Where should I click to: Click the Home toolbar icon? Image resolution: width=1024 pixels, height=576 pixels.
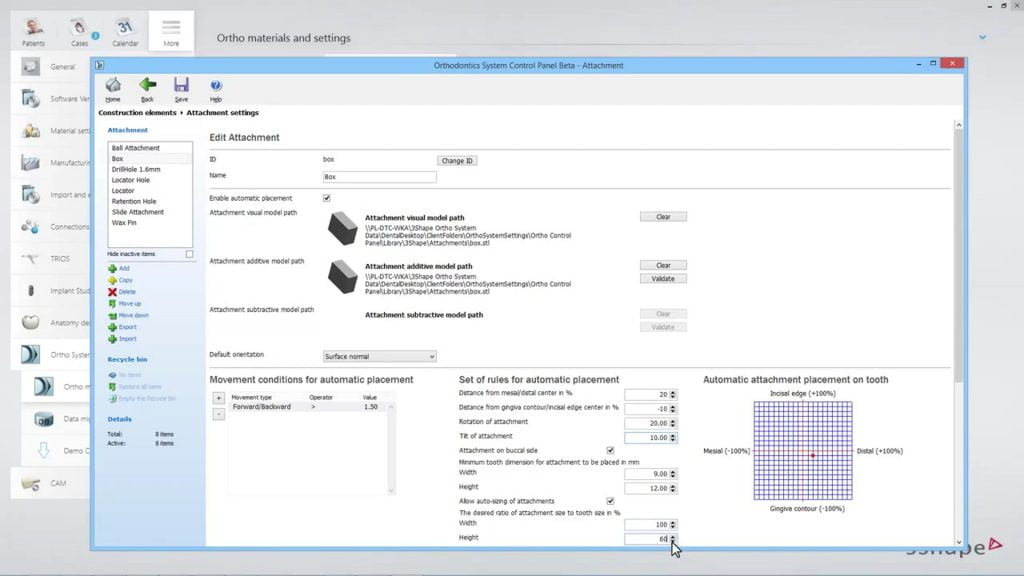[113, 86]
